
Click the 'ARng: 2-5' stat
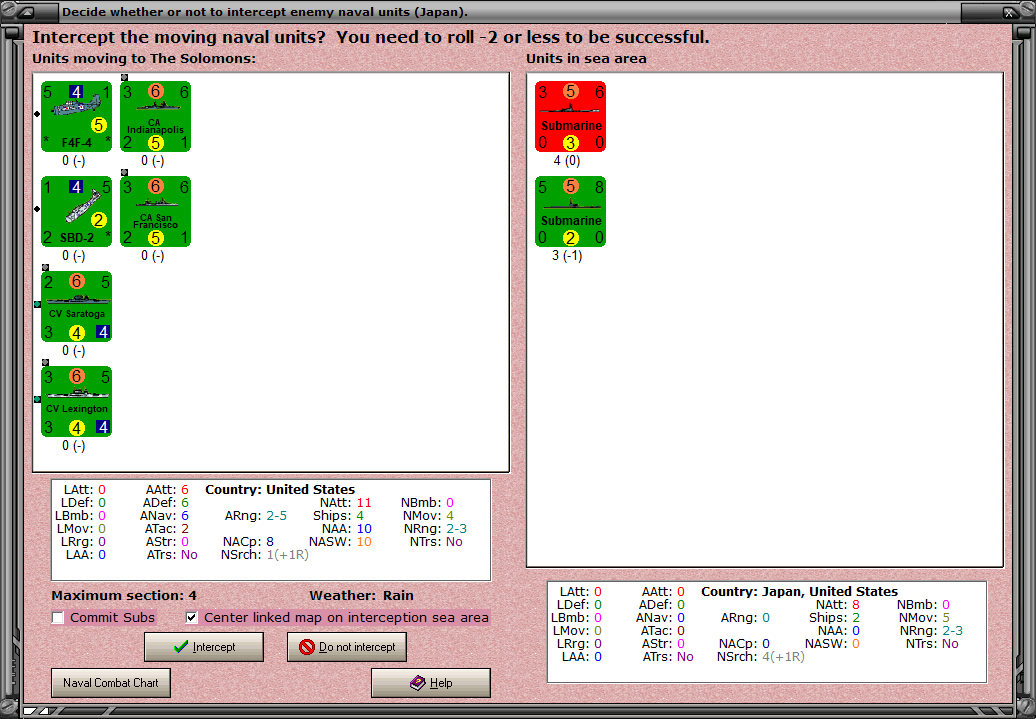click(256, 515)
